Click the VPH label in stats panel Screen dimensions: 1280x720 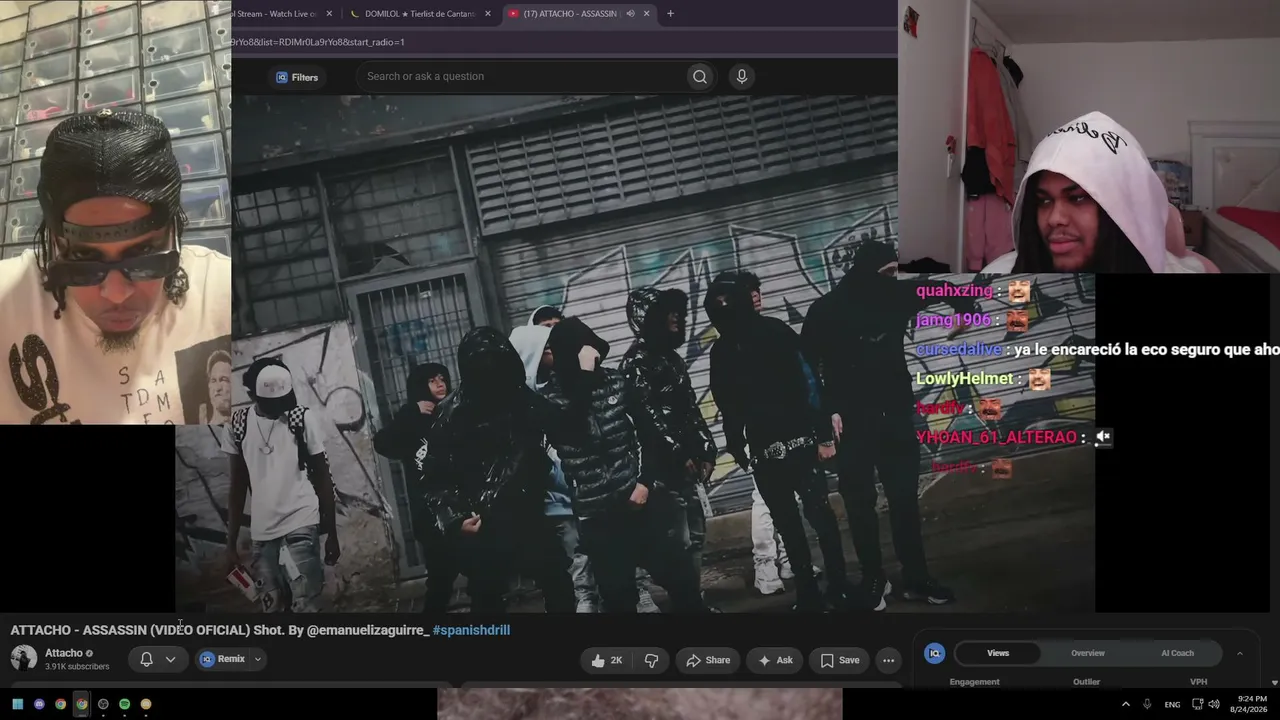[1198, 682]
